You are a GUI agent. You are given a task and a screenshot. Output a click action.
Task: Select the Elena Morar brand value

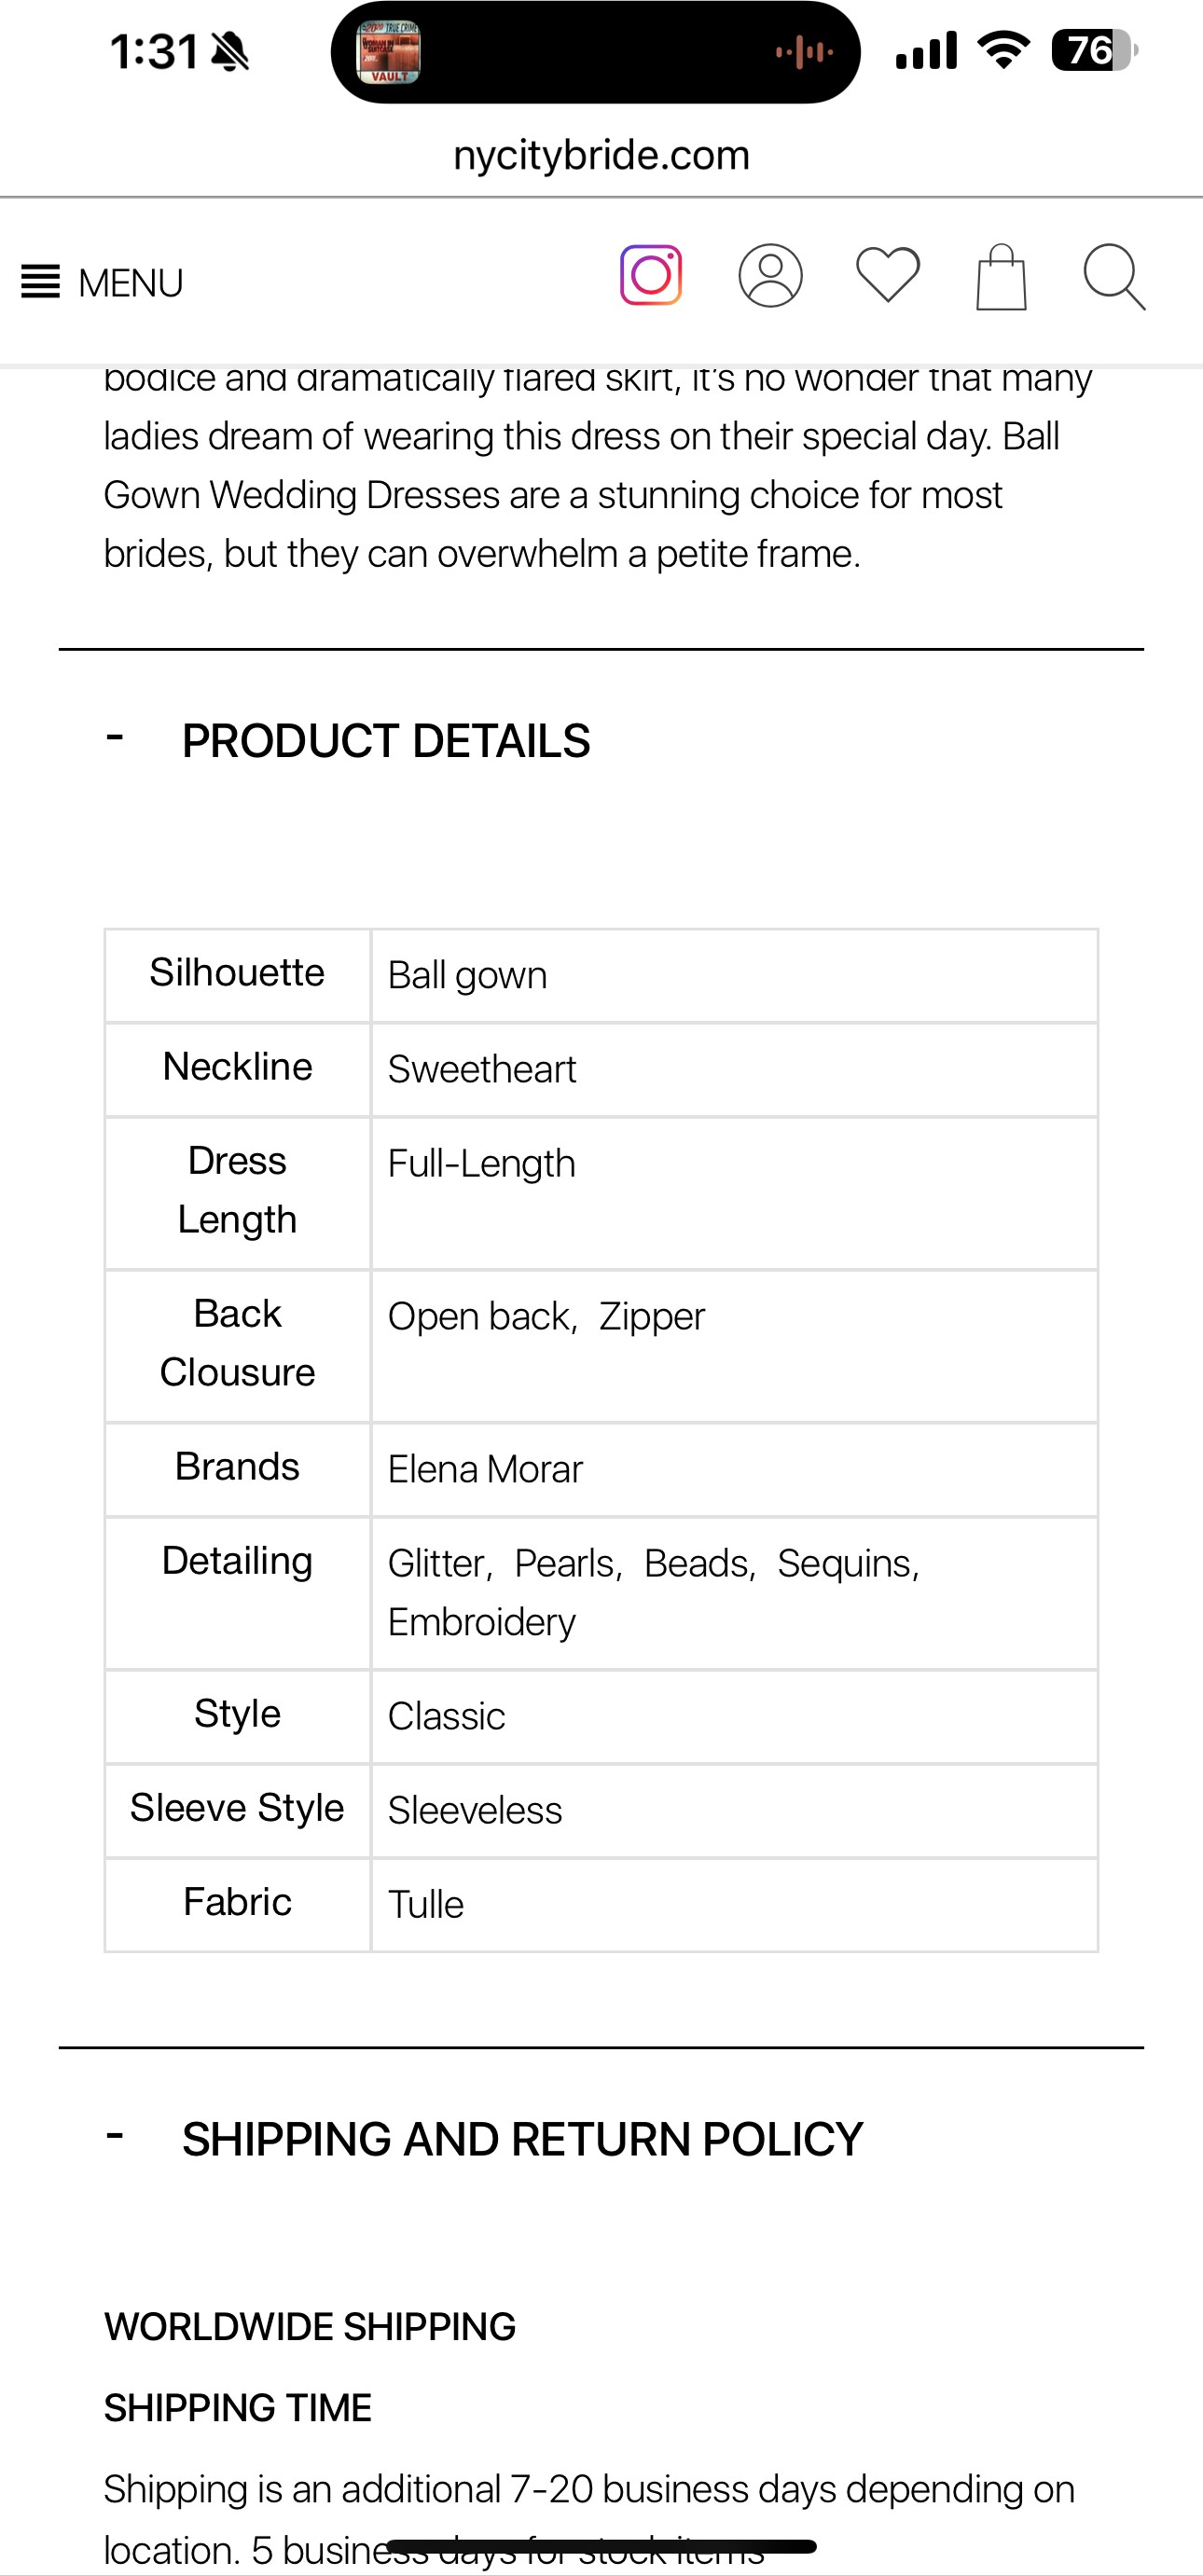(x=485, y=1469)
